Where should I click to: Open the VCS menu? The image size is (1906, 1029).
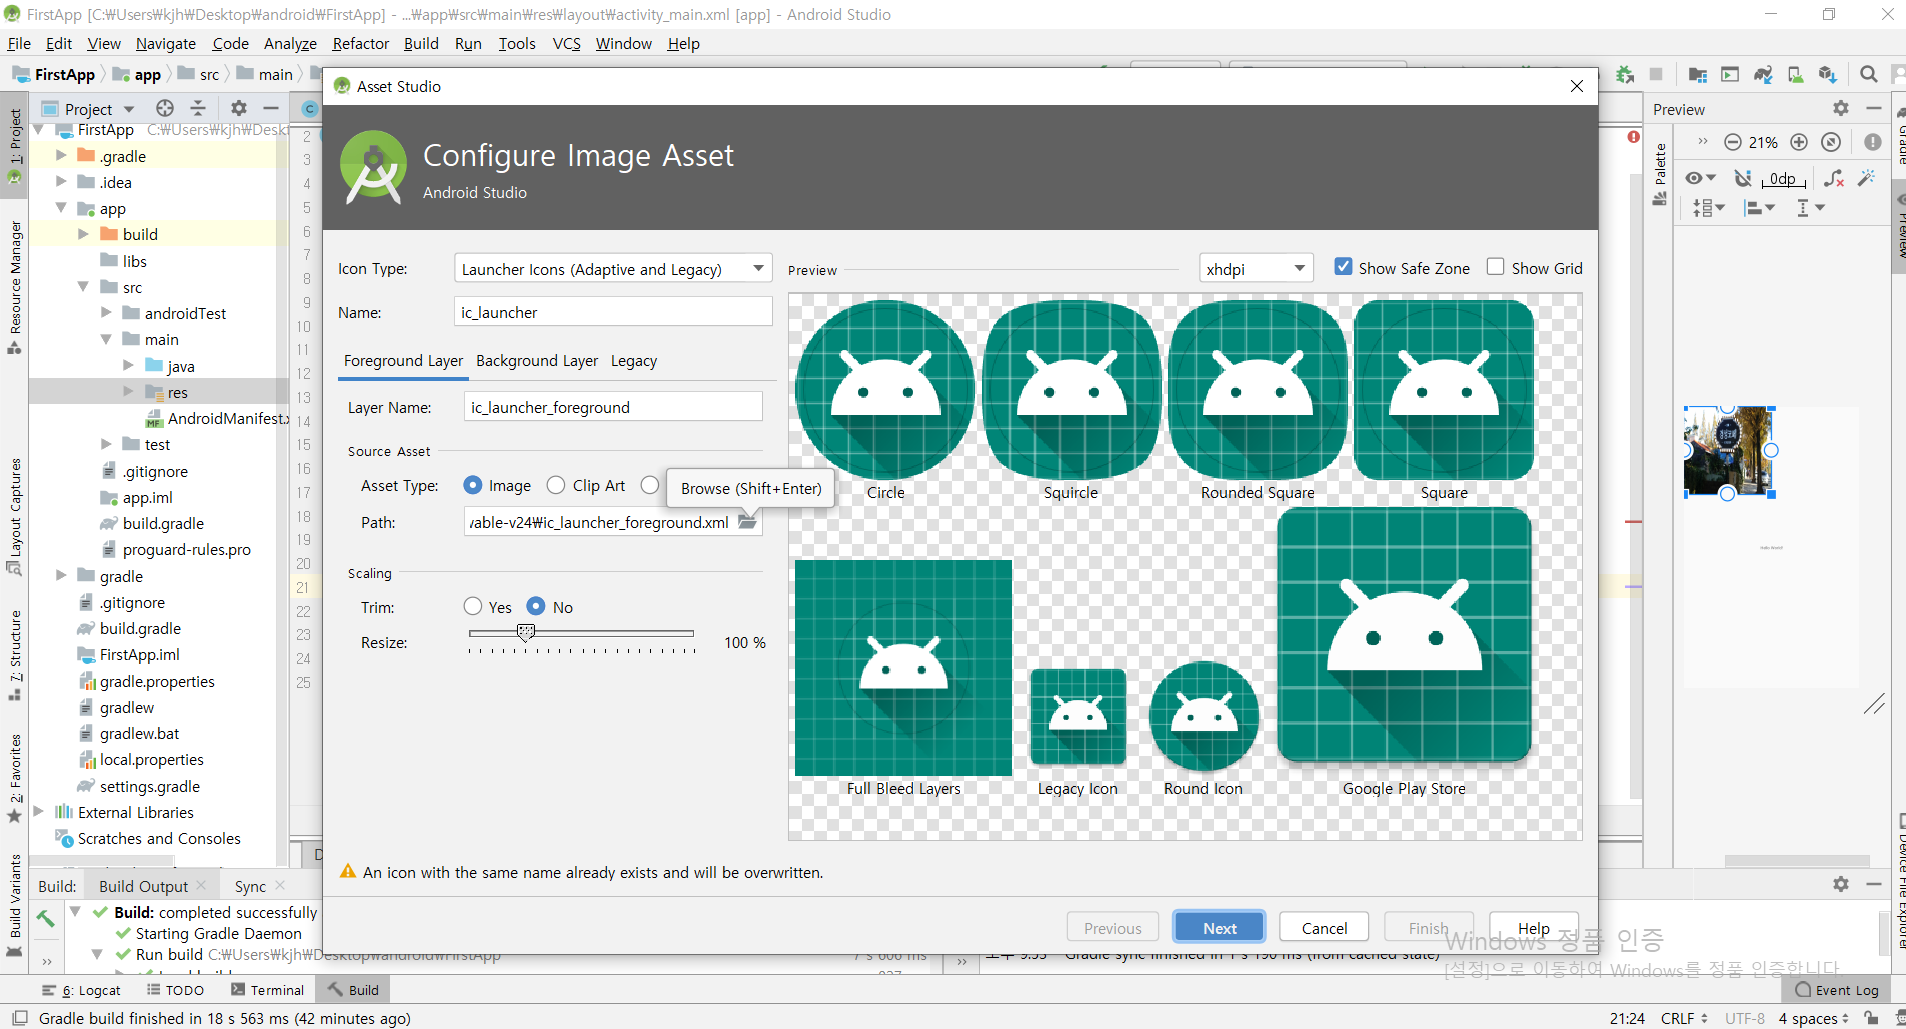point(567,43)
